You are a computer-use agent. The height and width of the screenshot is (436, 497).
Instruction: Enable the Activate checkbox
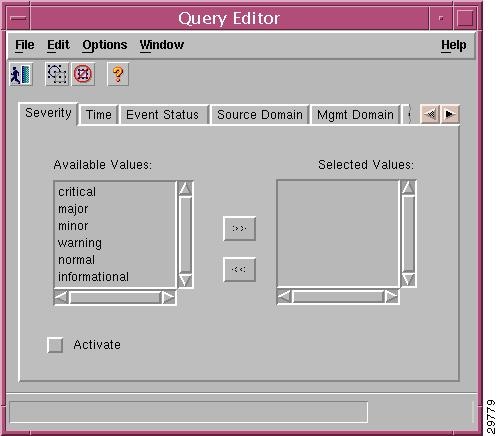[x=55, y=345]
